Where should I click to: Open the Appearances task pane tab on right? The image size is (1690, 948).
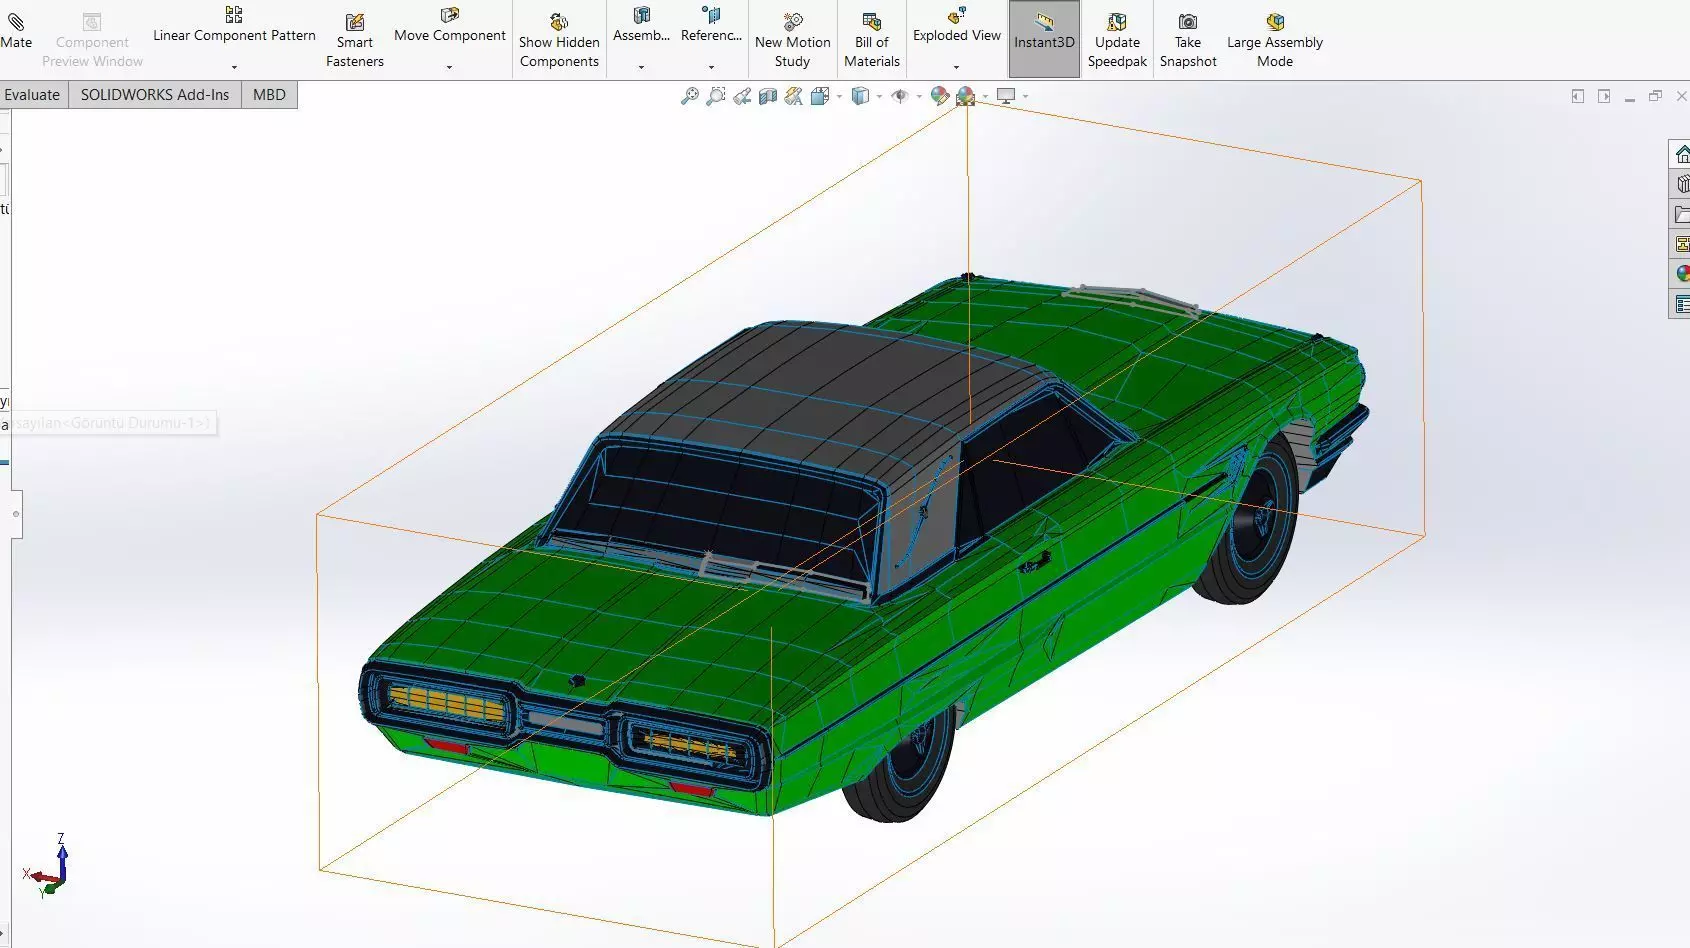pyautogui.click(x=1681, y=274)
